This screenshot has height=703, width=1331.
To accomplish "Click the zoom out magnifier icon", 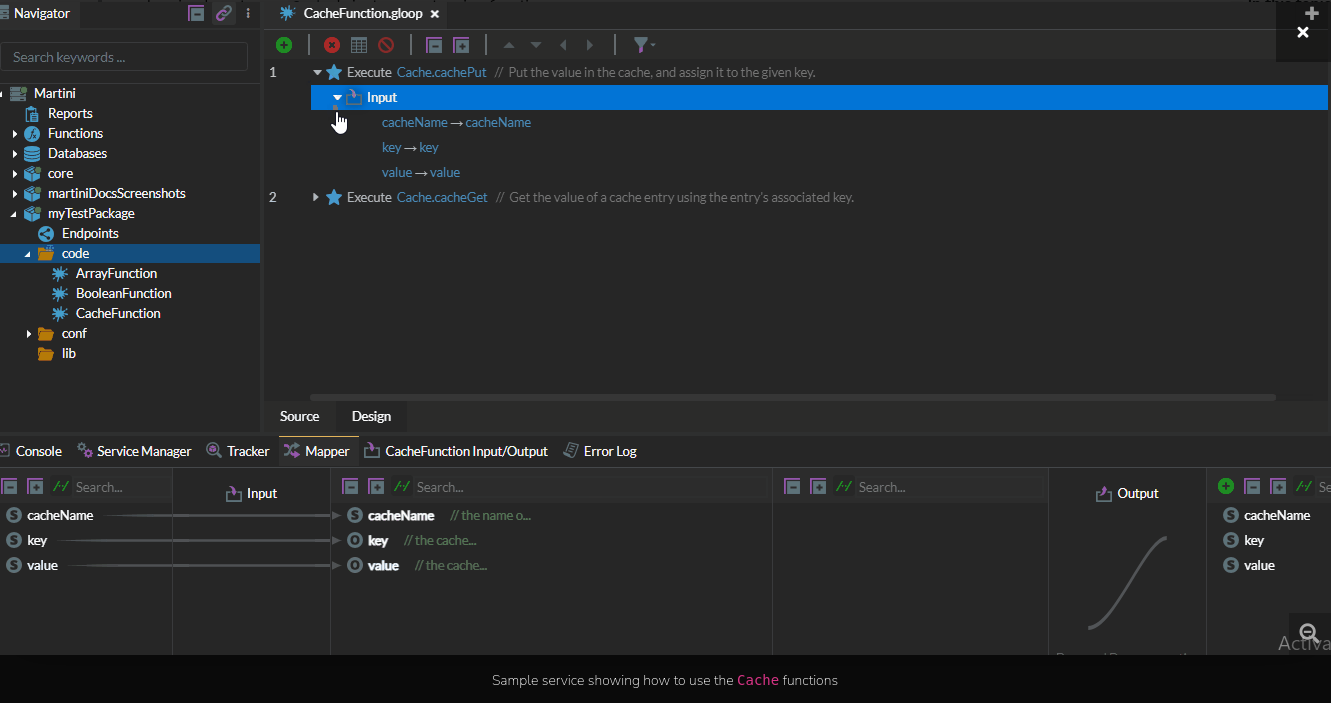I will [1307, 632].
